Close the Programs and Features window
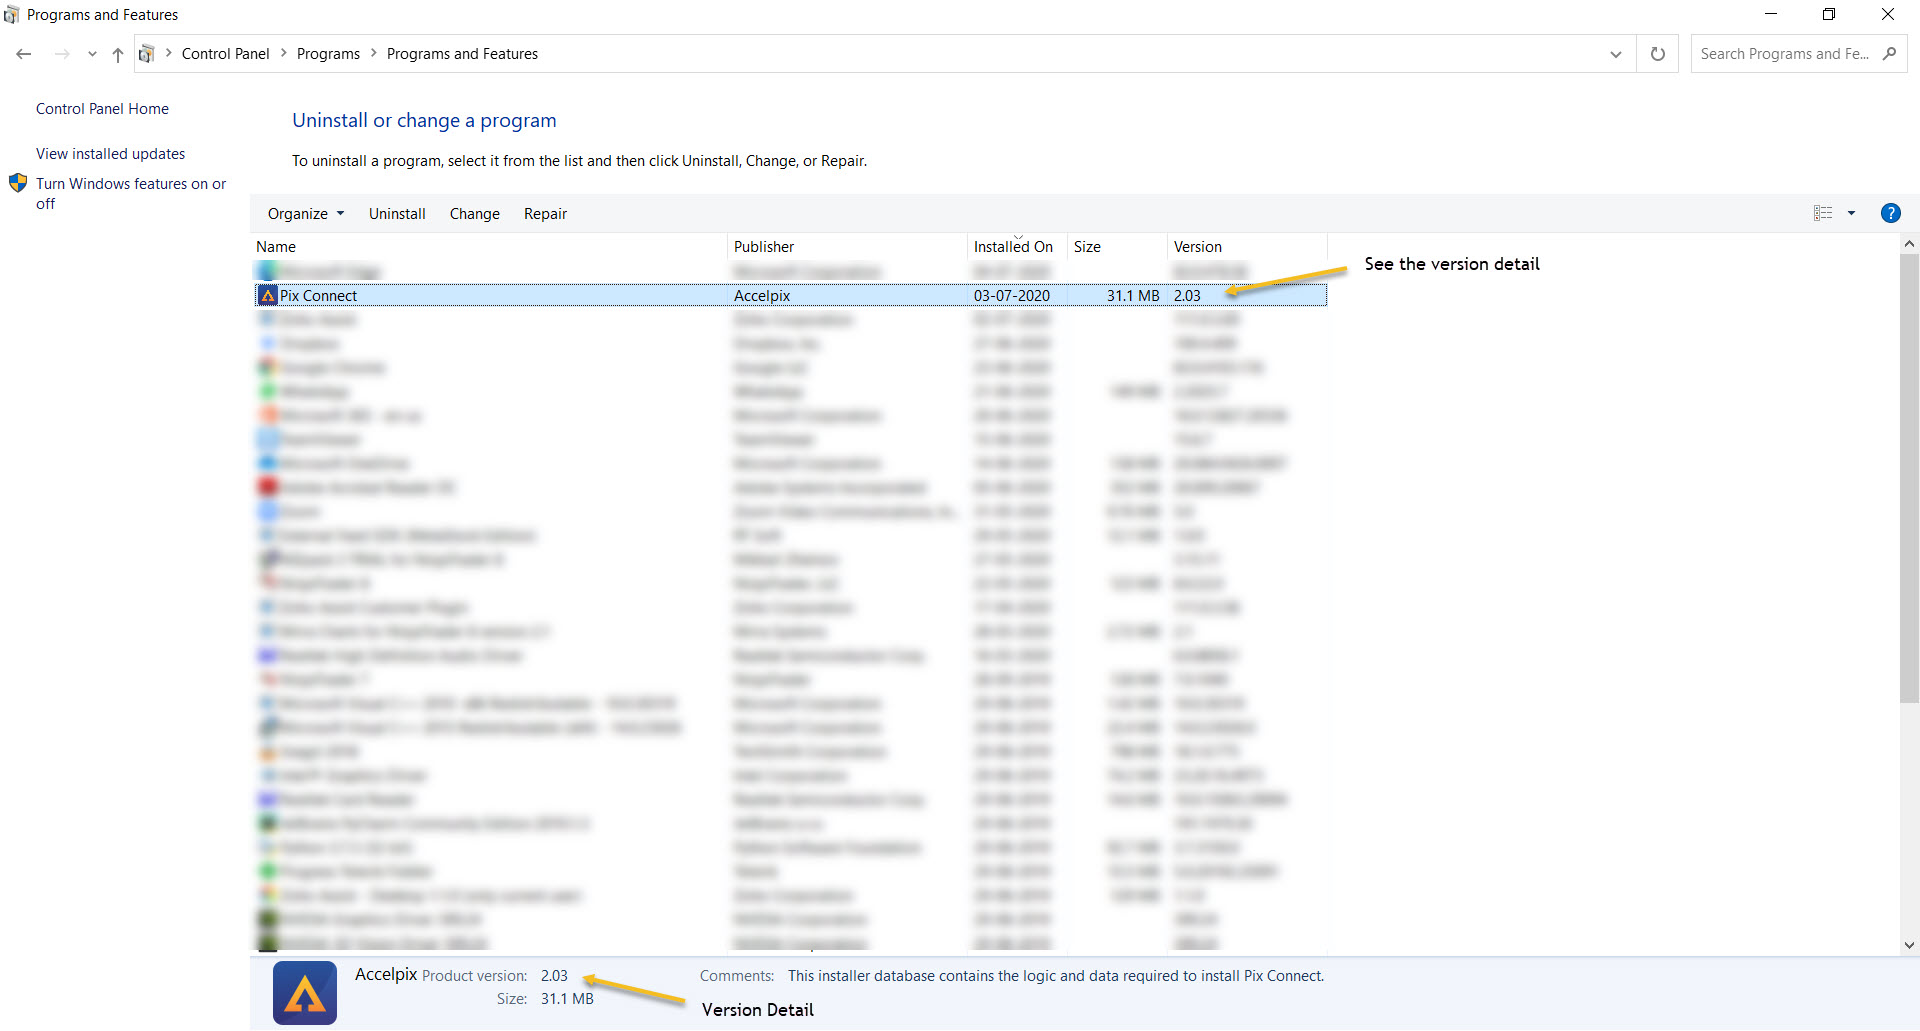The height and width of the screenshot is (1031, 1920). point(1888,14)
